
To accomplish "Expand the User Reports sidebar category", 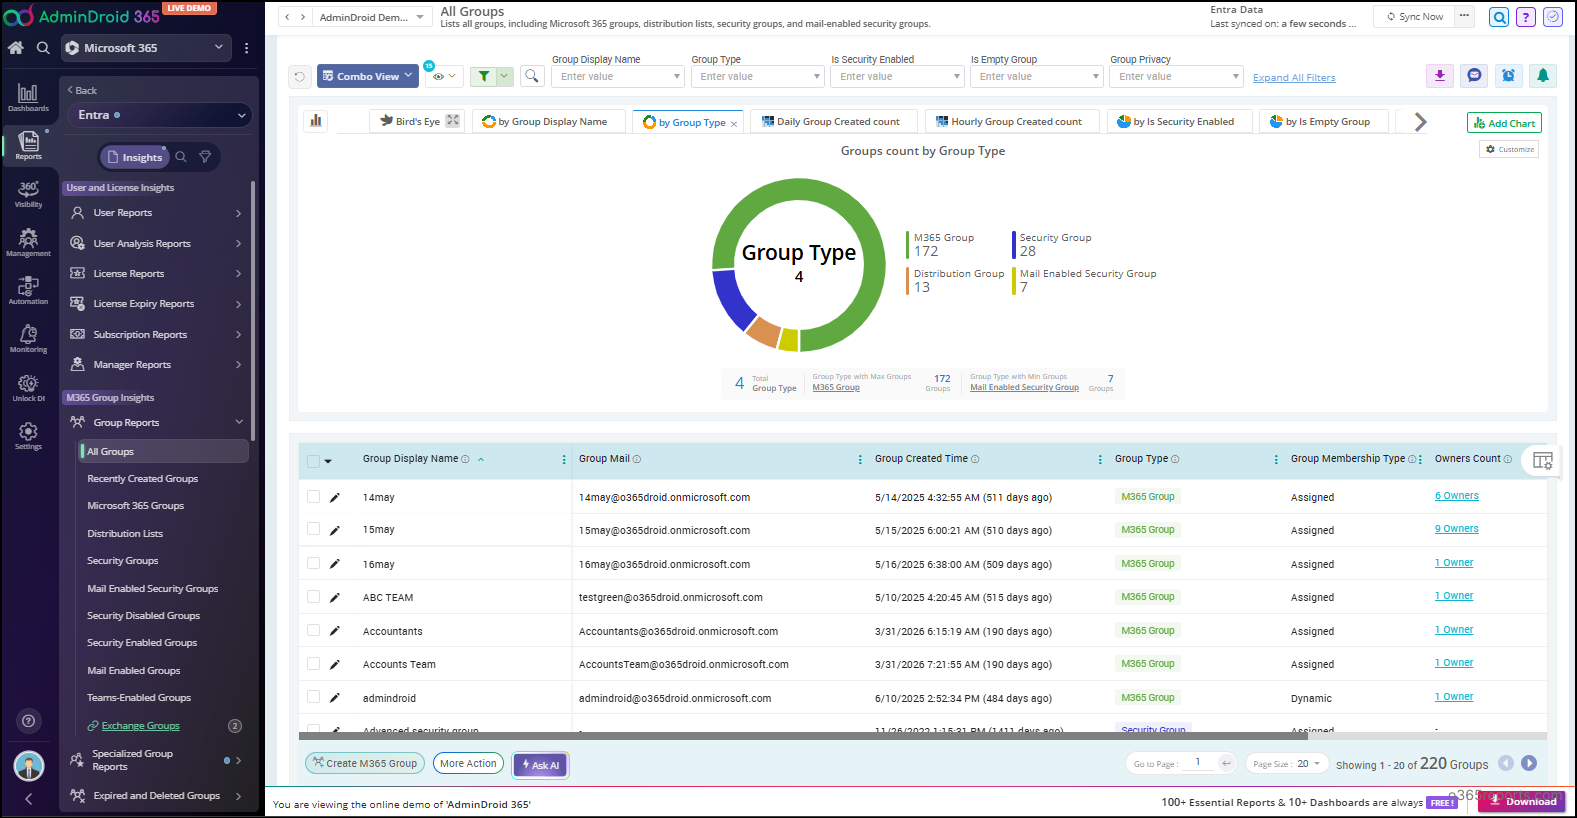I will click(157, 213).
